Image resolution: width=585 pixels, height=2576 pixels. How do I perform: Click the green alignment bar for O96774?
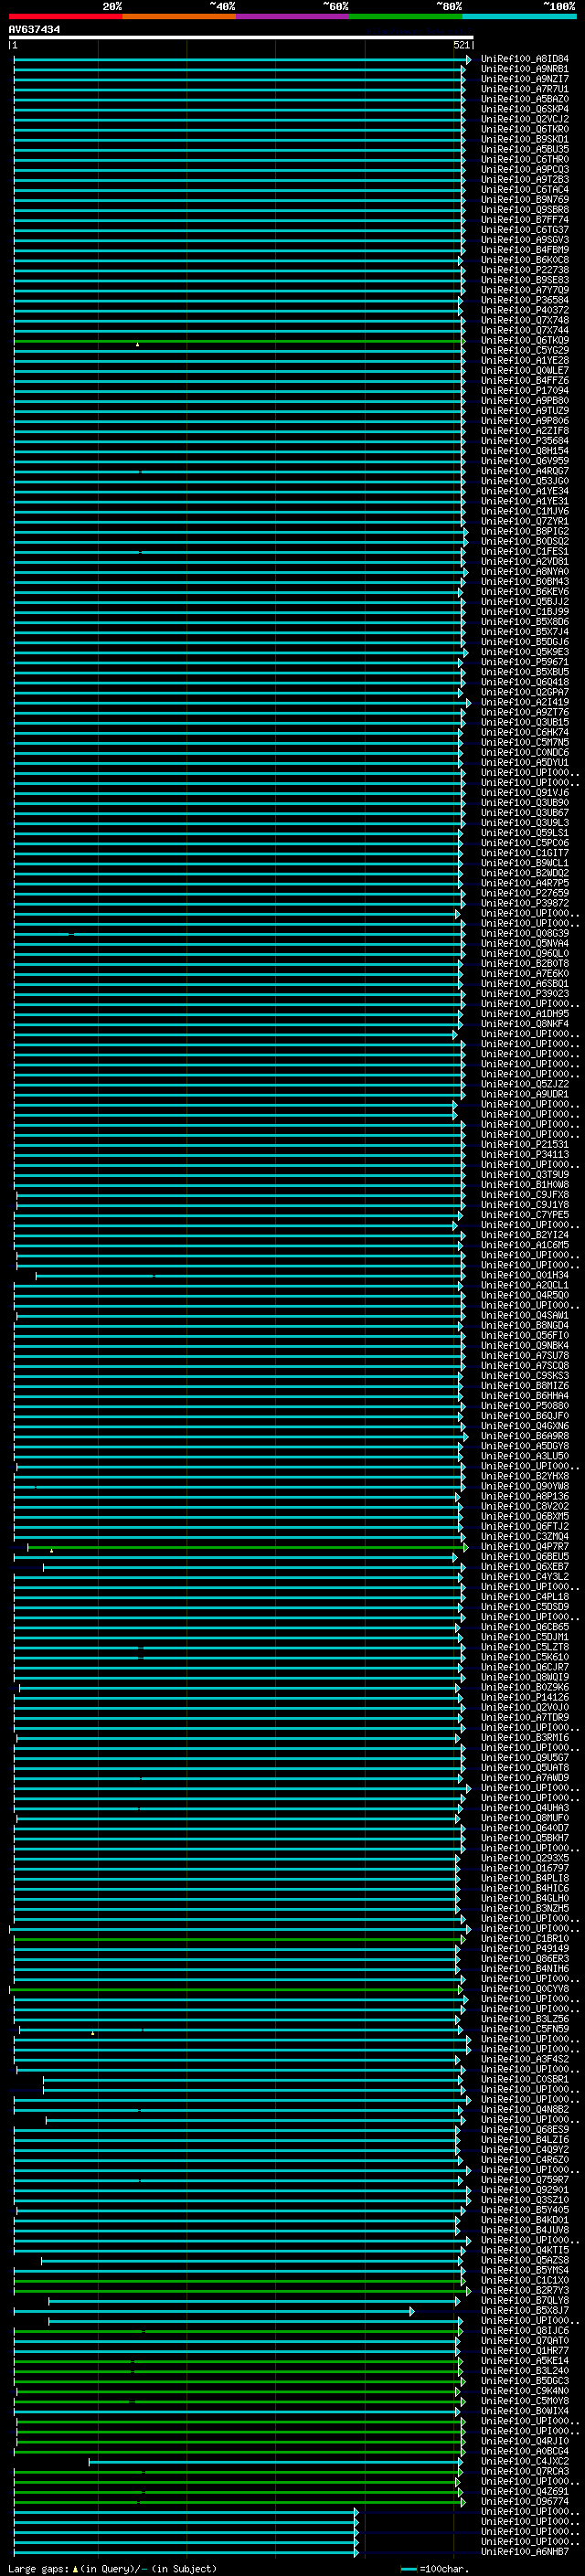pyautogui.click(x=239, y=2503)
